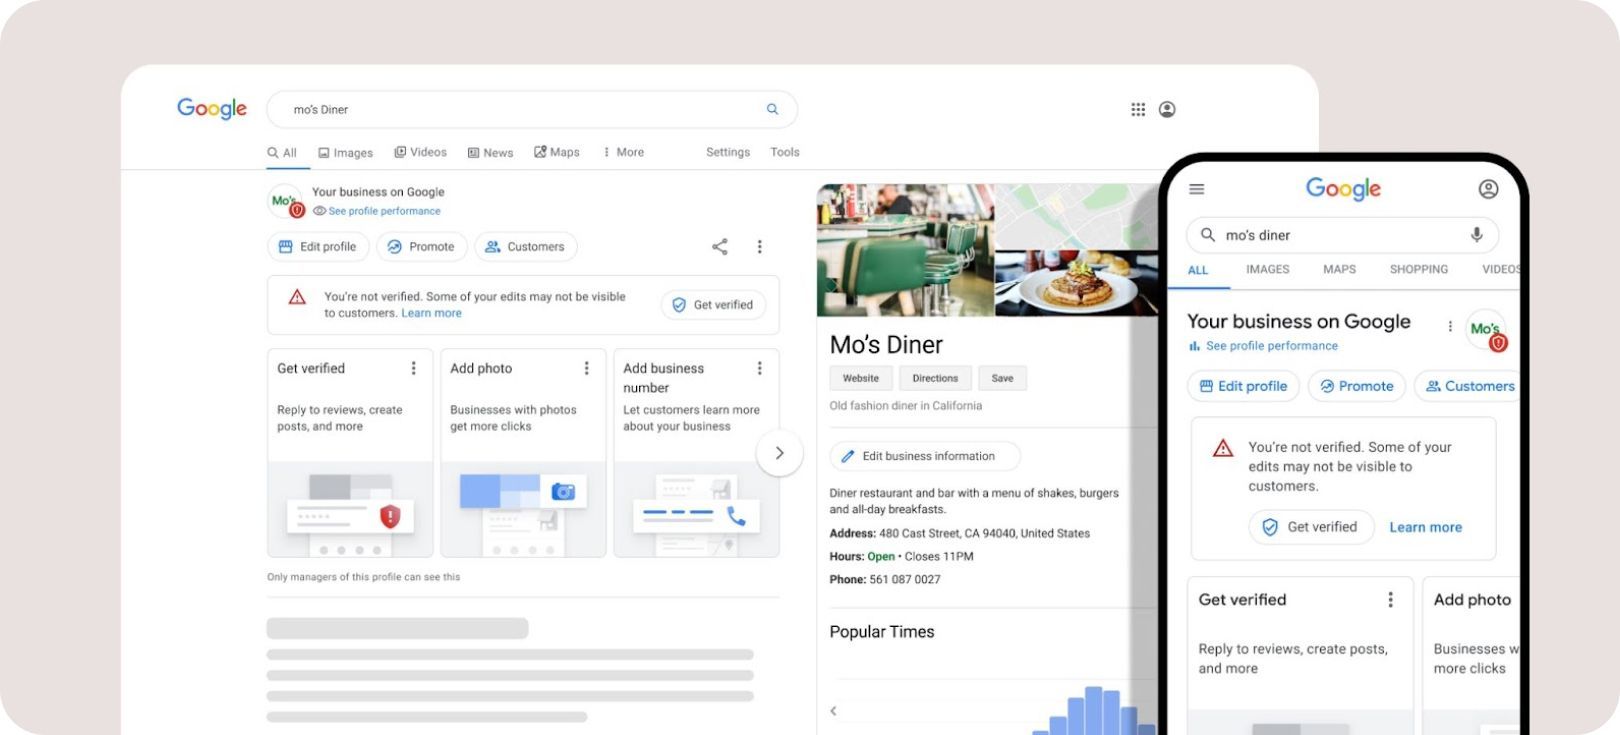Tap the Customers button on phone
The image size is (1620, 735).
pyautogui.click(x=1467, y=386)
